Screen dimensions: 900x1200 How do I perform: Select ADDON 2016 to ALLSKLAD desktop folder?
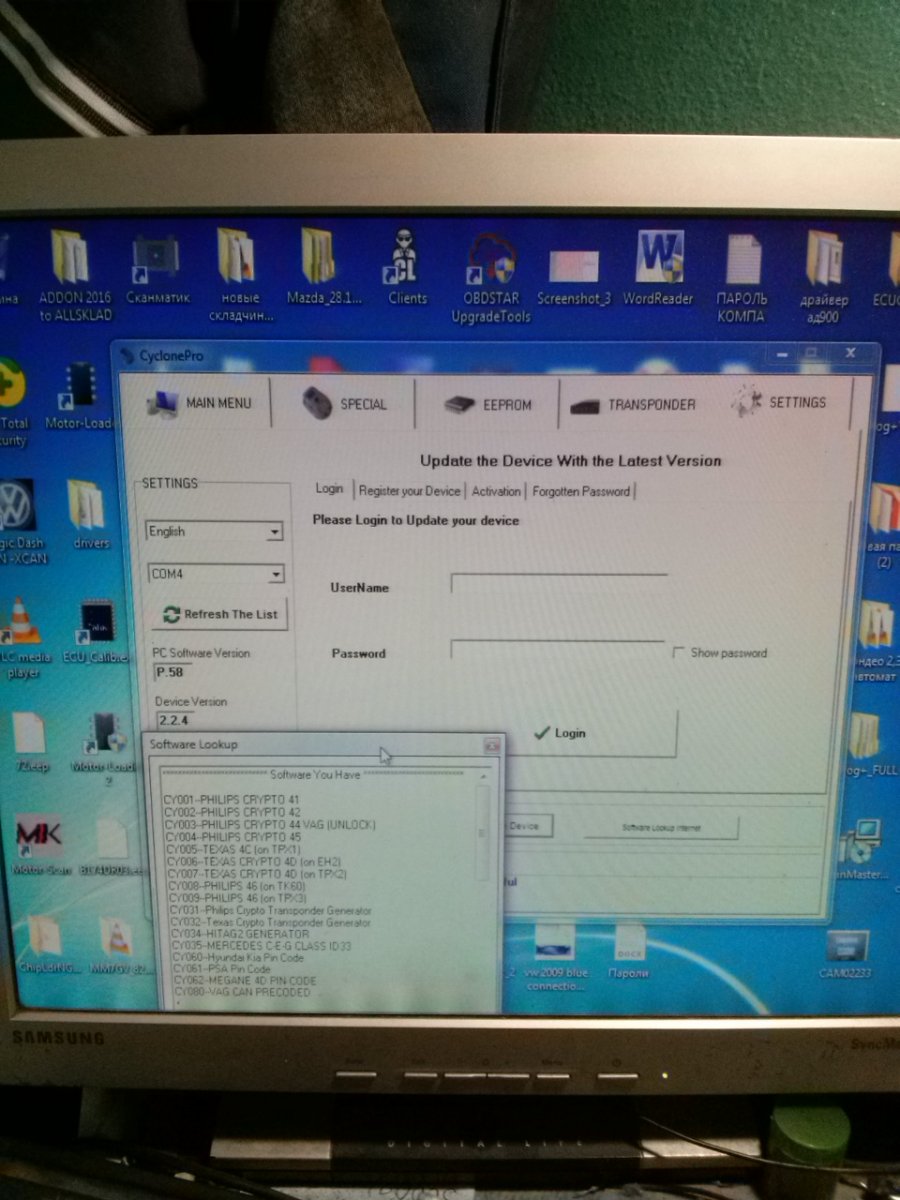click(x=73, y=275)
